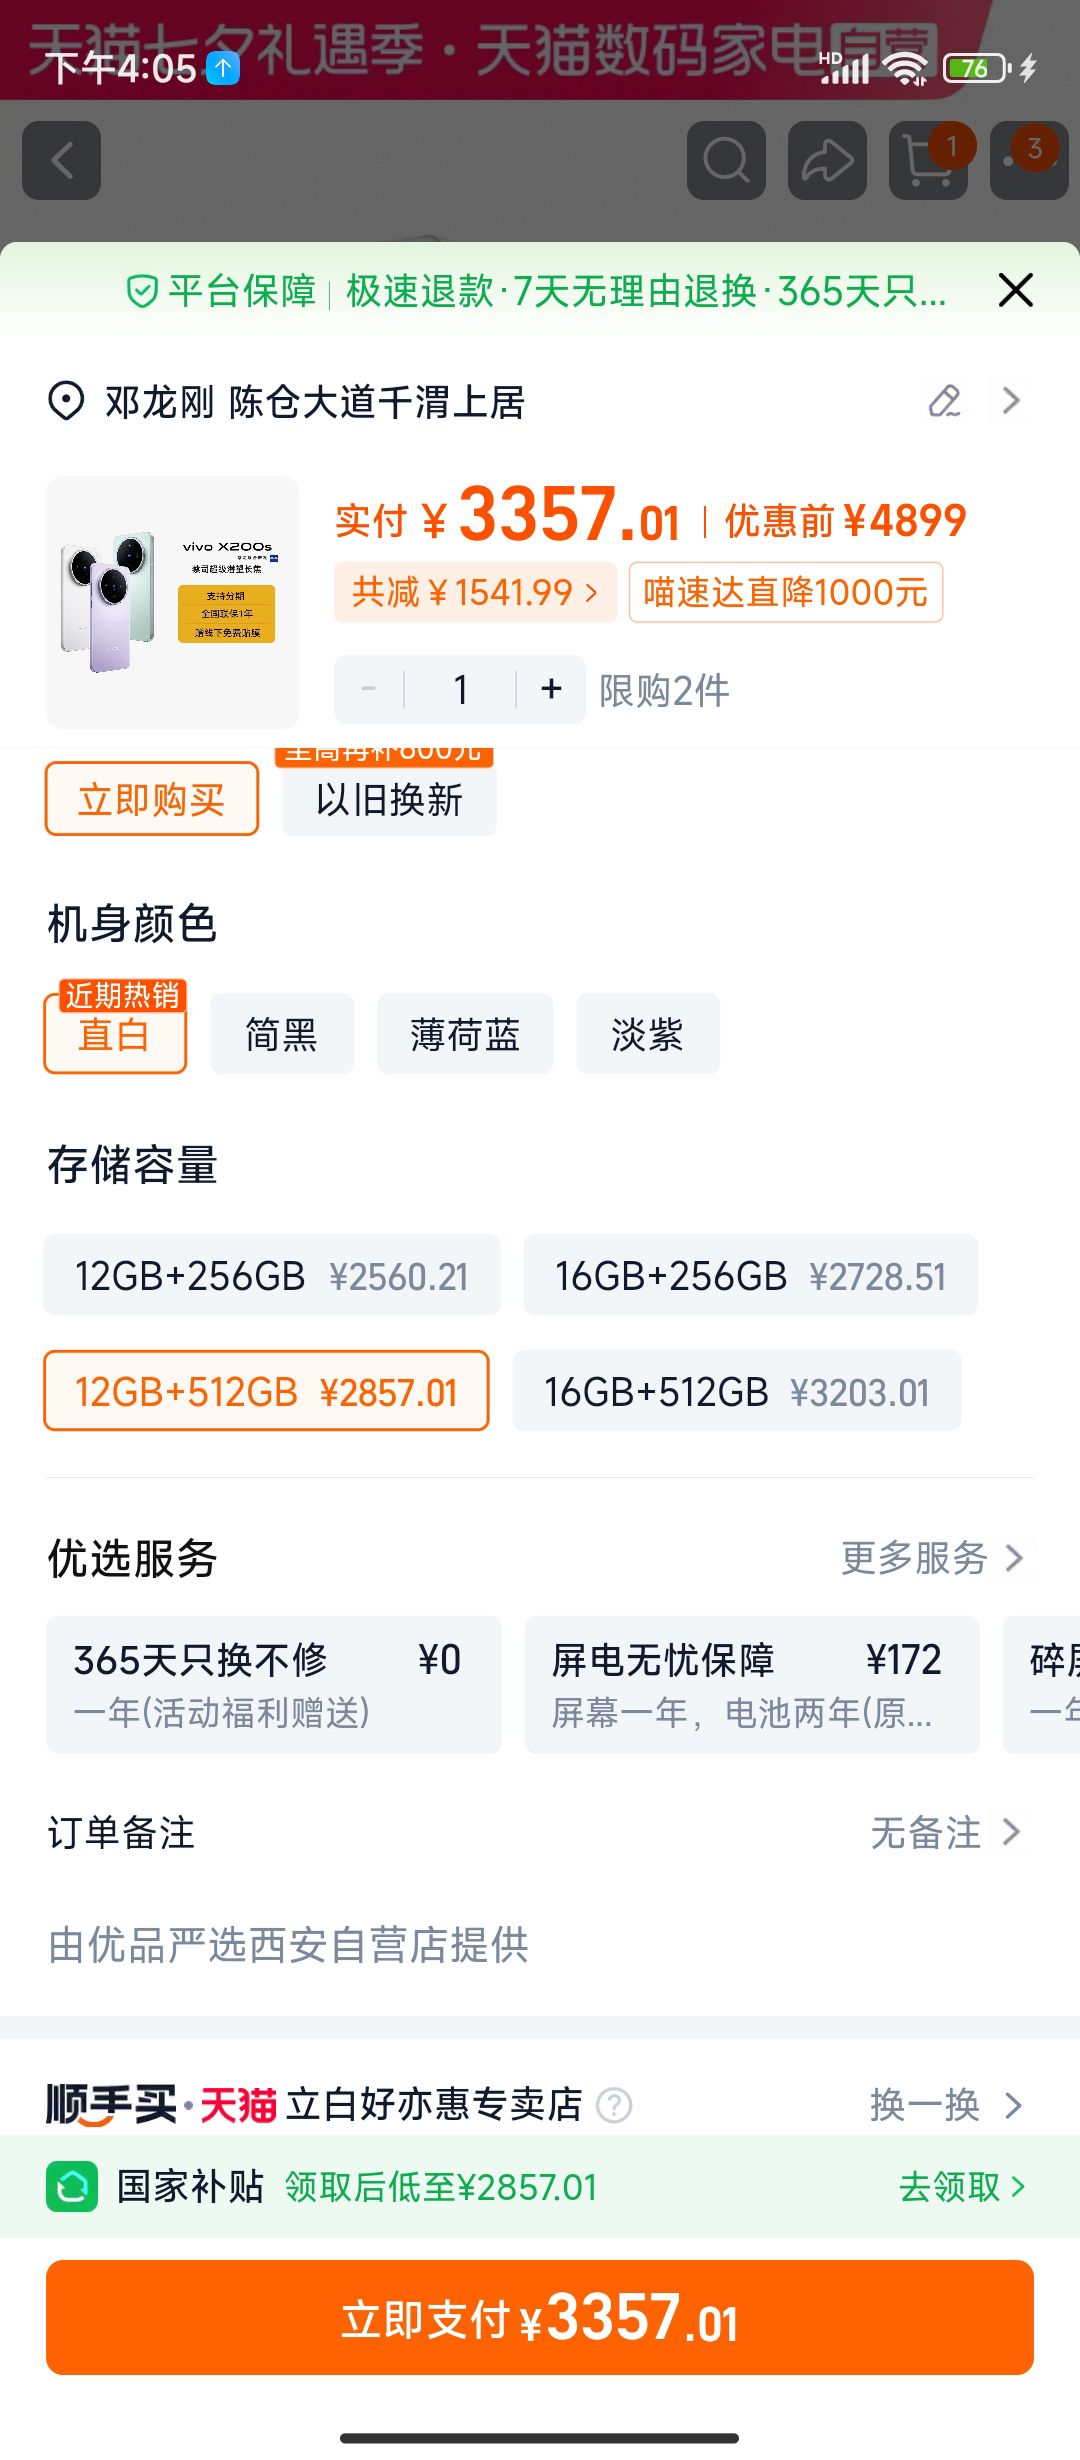1080x2460 pixels.
Task: Open the more options dots icon
Action: pos(1029,160)
